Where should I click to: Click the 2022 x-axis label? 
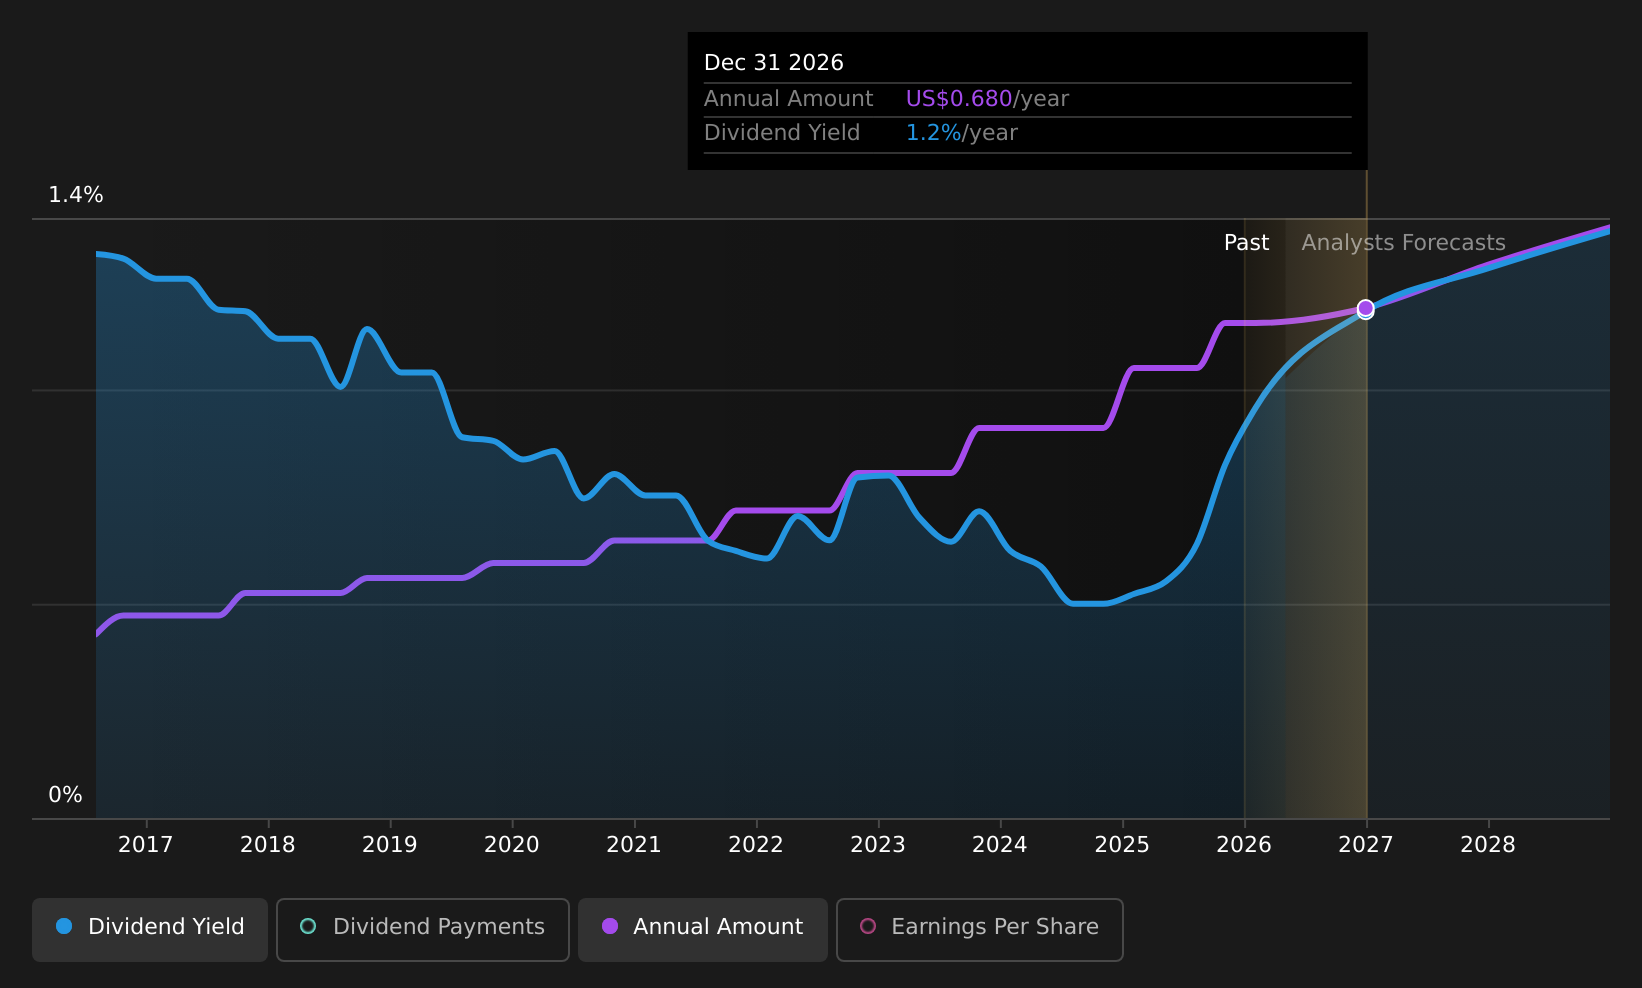click(756, 845)
